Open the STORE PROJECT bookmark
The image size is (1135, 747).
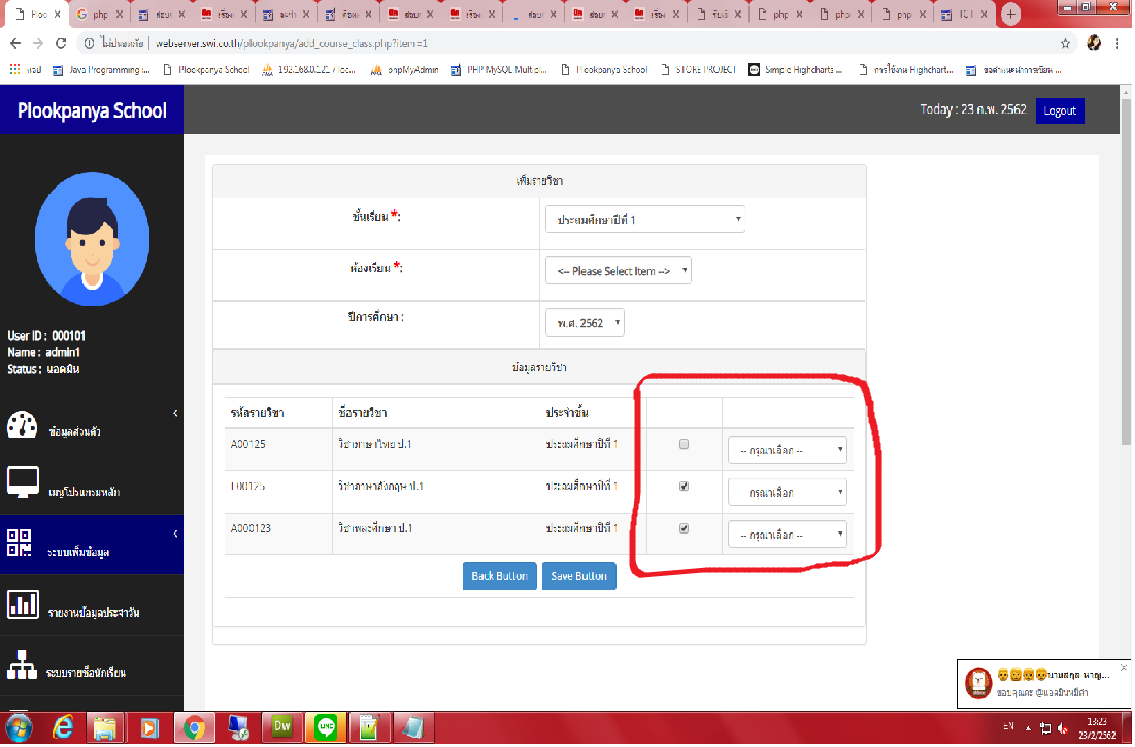[698, 69]
